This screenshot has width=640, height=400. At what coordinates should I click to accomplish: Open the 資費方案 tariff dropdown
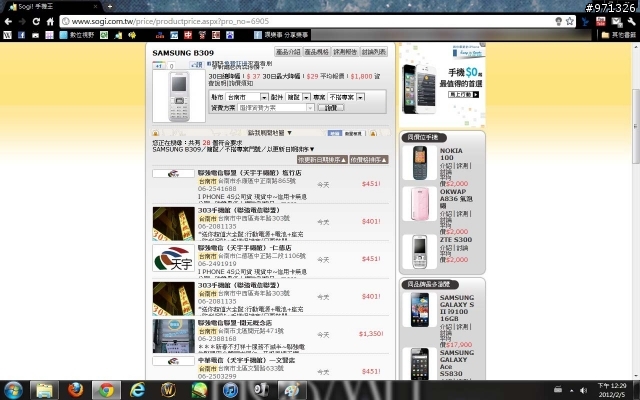[276, 108]
